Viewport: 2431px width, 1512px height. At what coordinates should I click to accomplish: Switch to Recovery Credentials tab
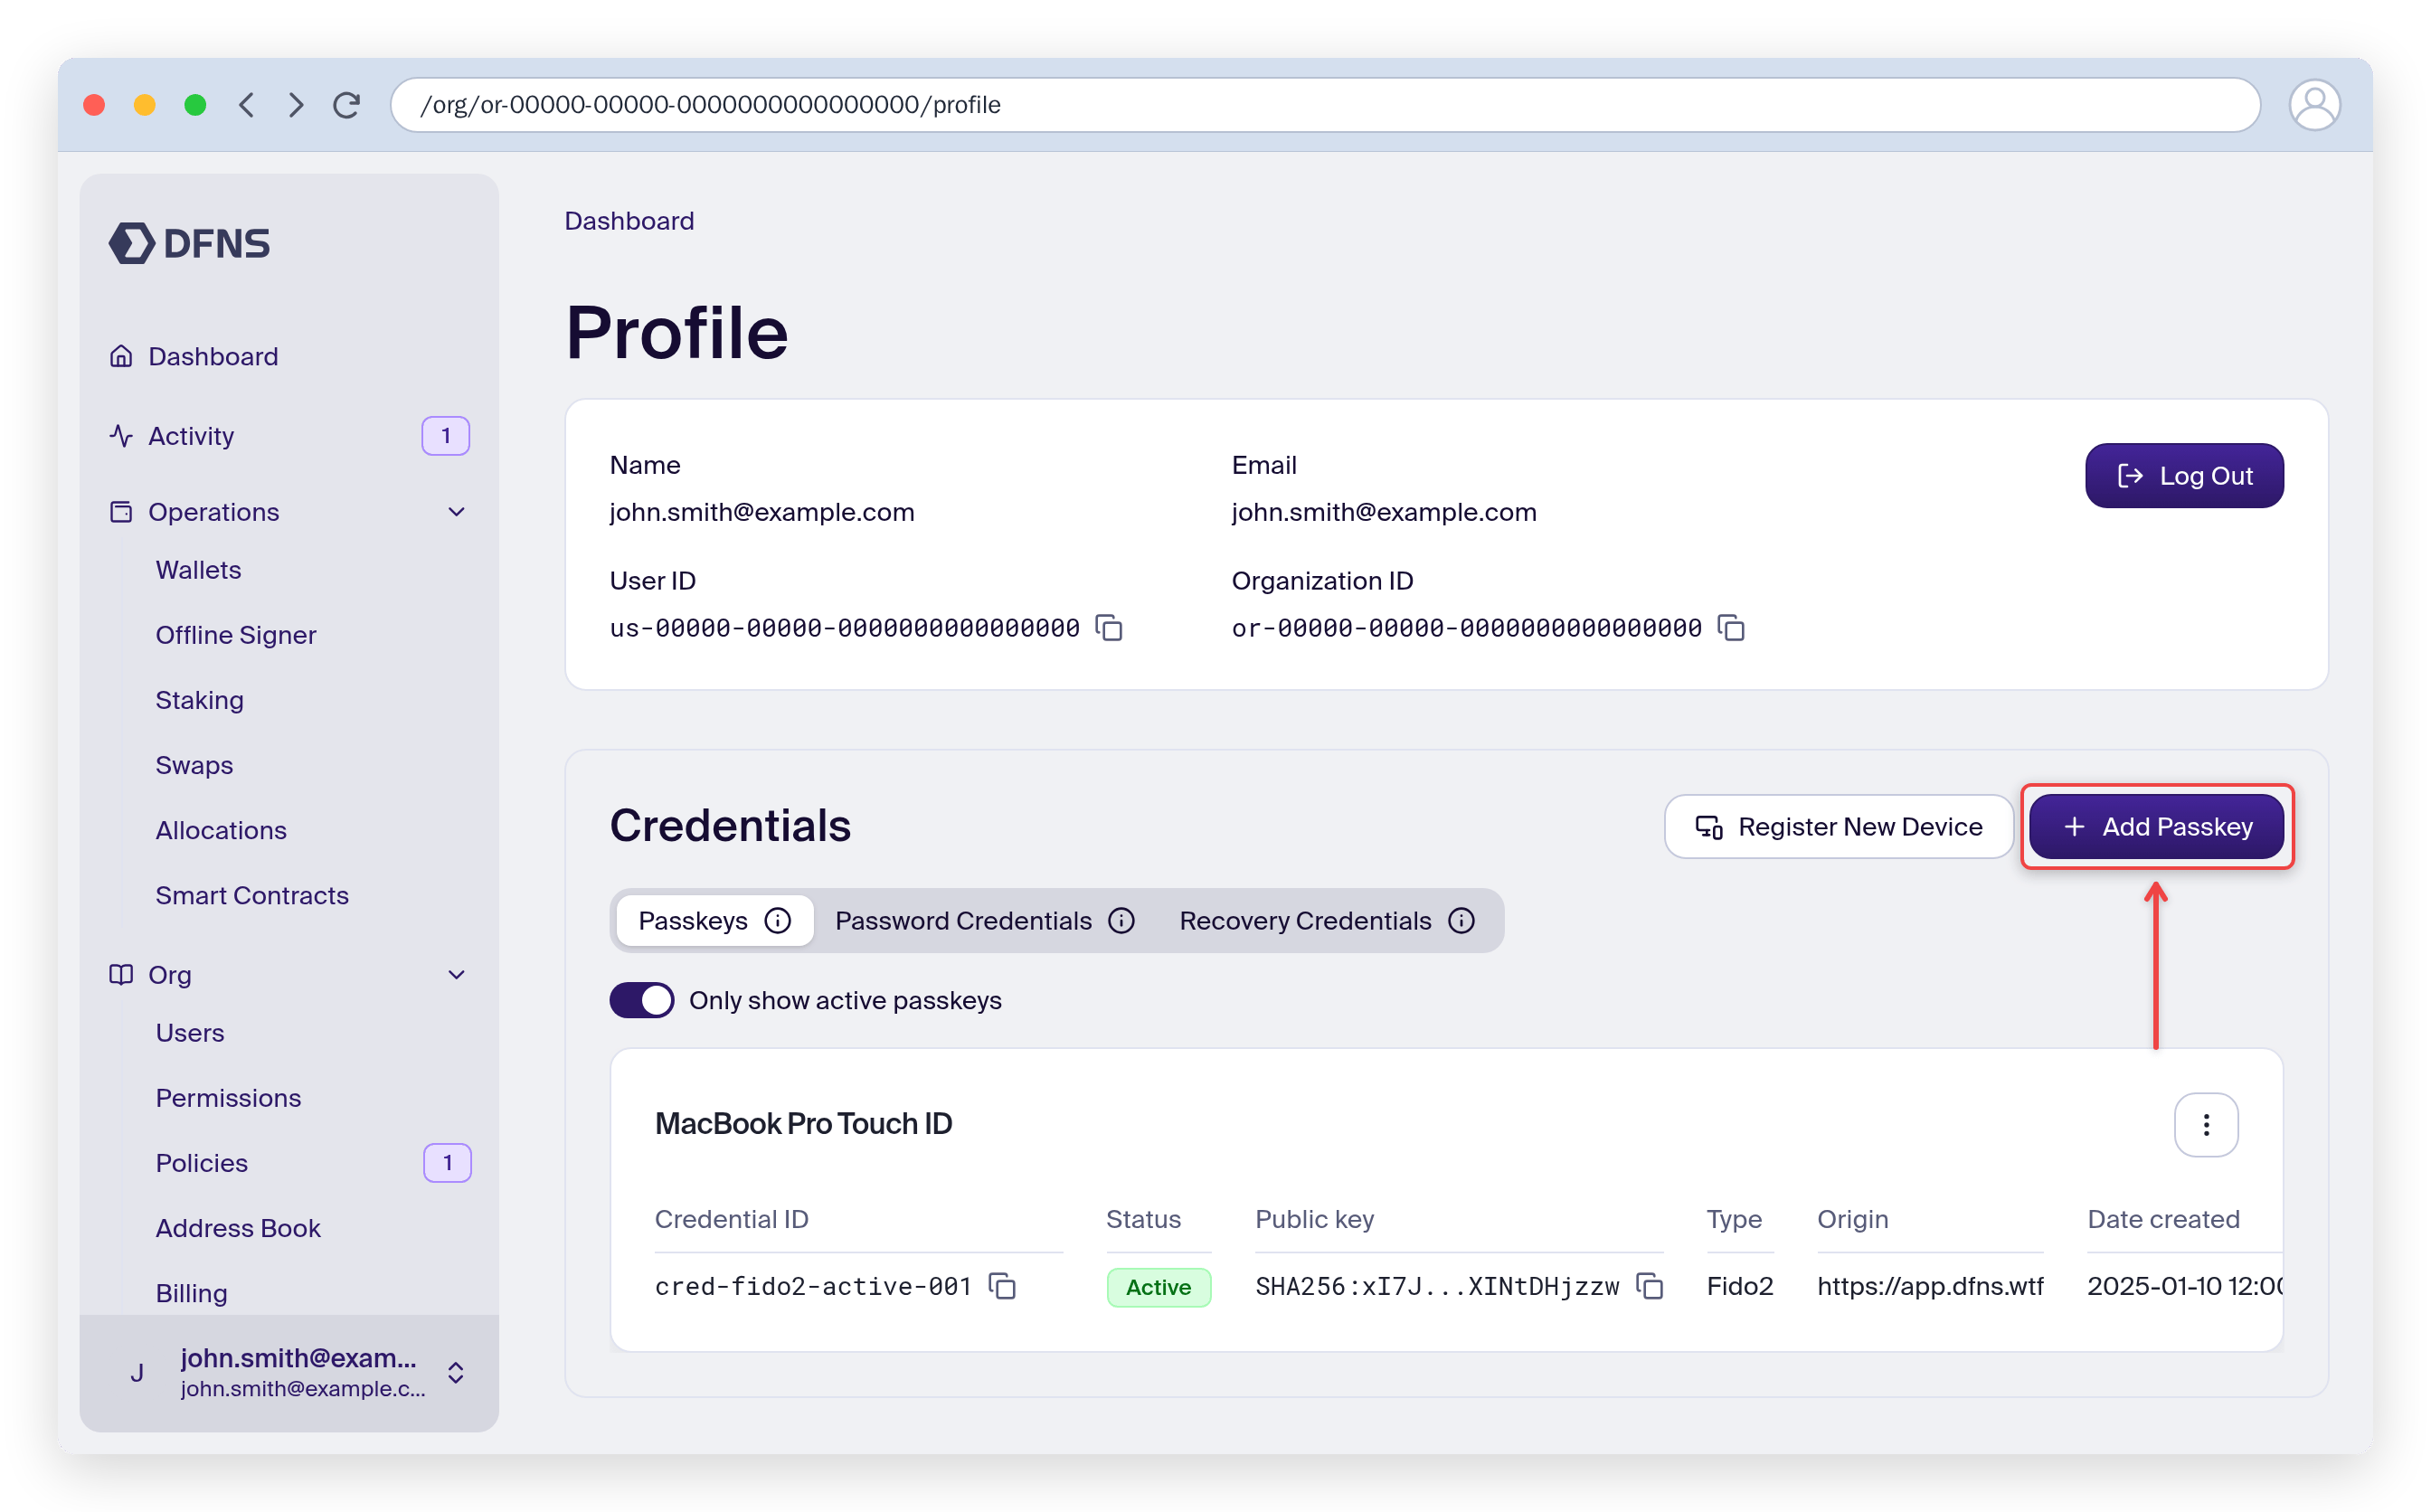click(x=1326, y=920)
